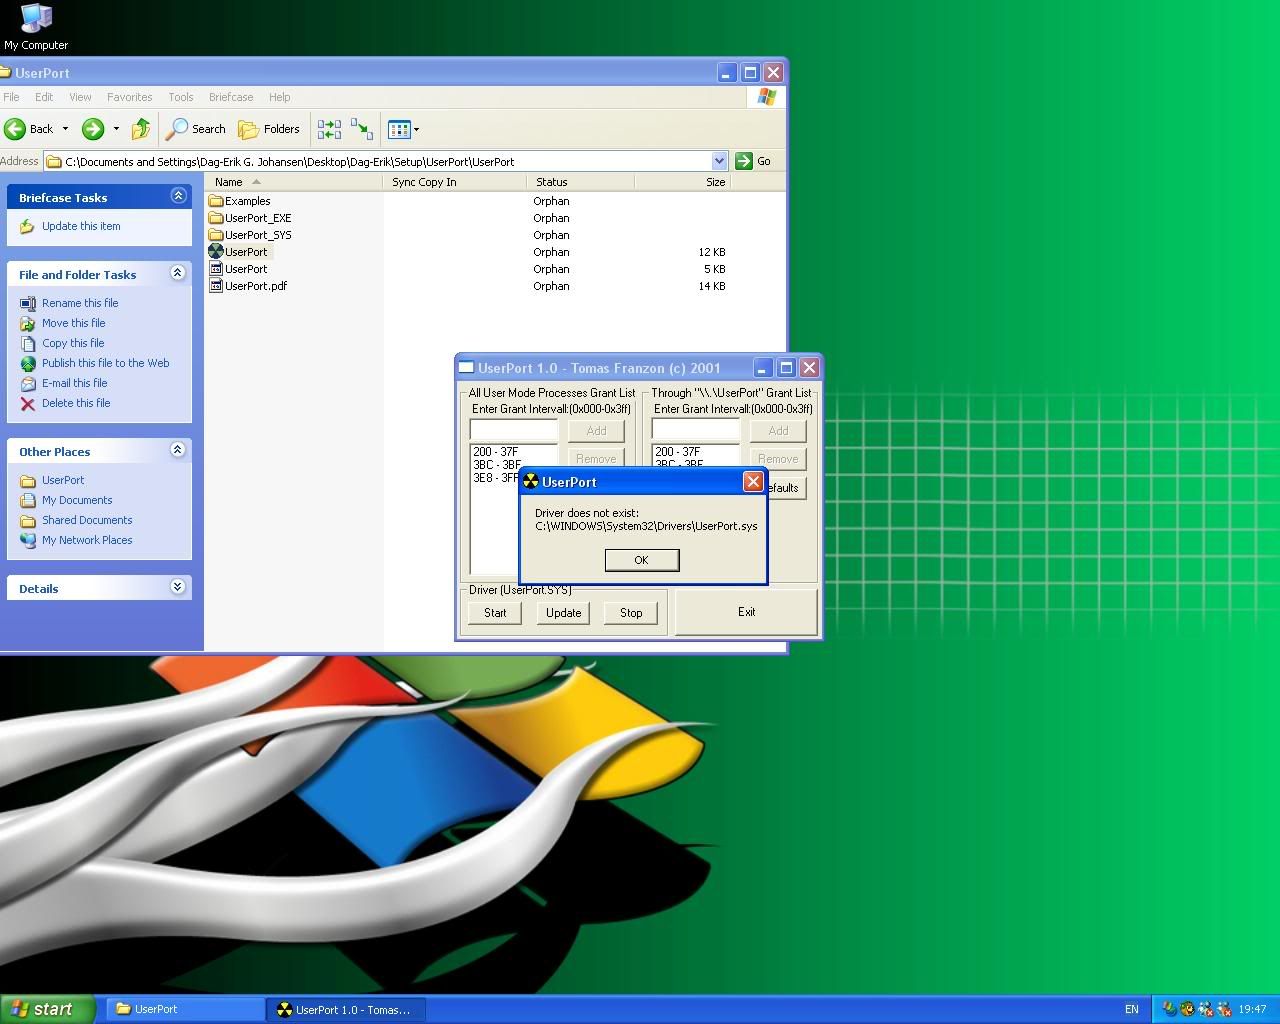This screenshot has width=1280, height=1024.
Task: Switch to UserPort folder taskbar button
Action: (184, 1009)
